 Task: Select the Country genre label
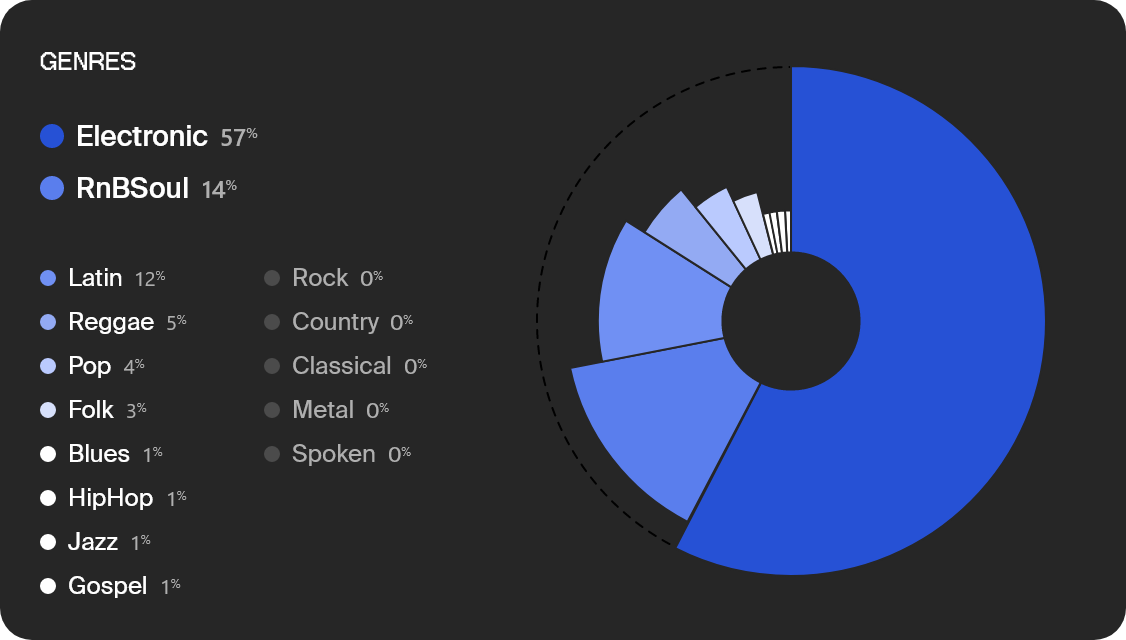click(x=335, y=322)
